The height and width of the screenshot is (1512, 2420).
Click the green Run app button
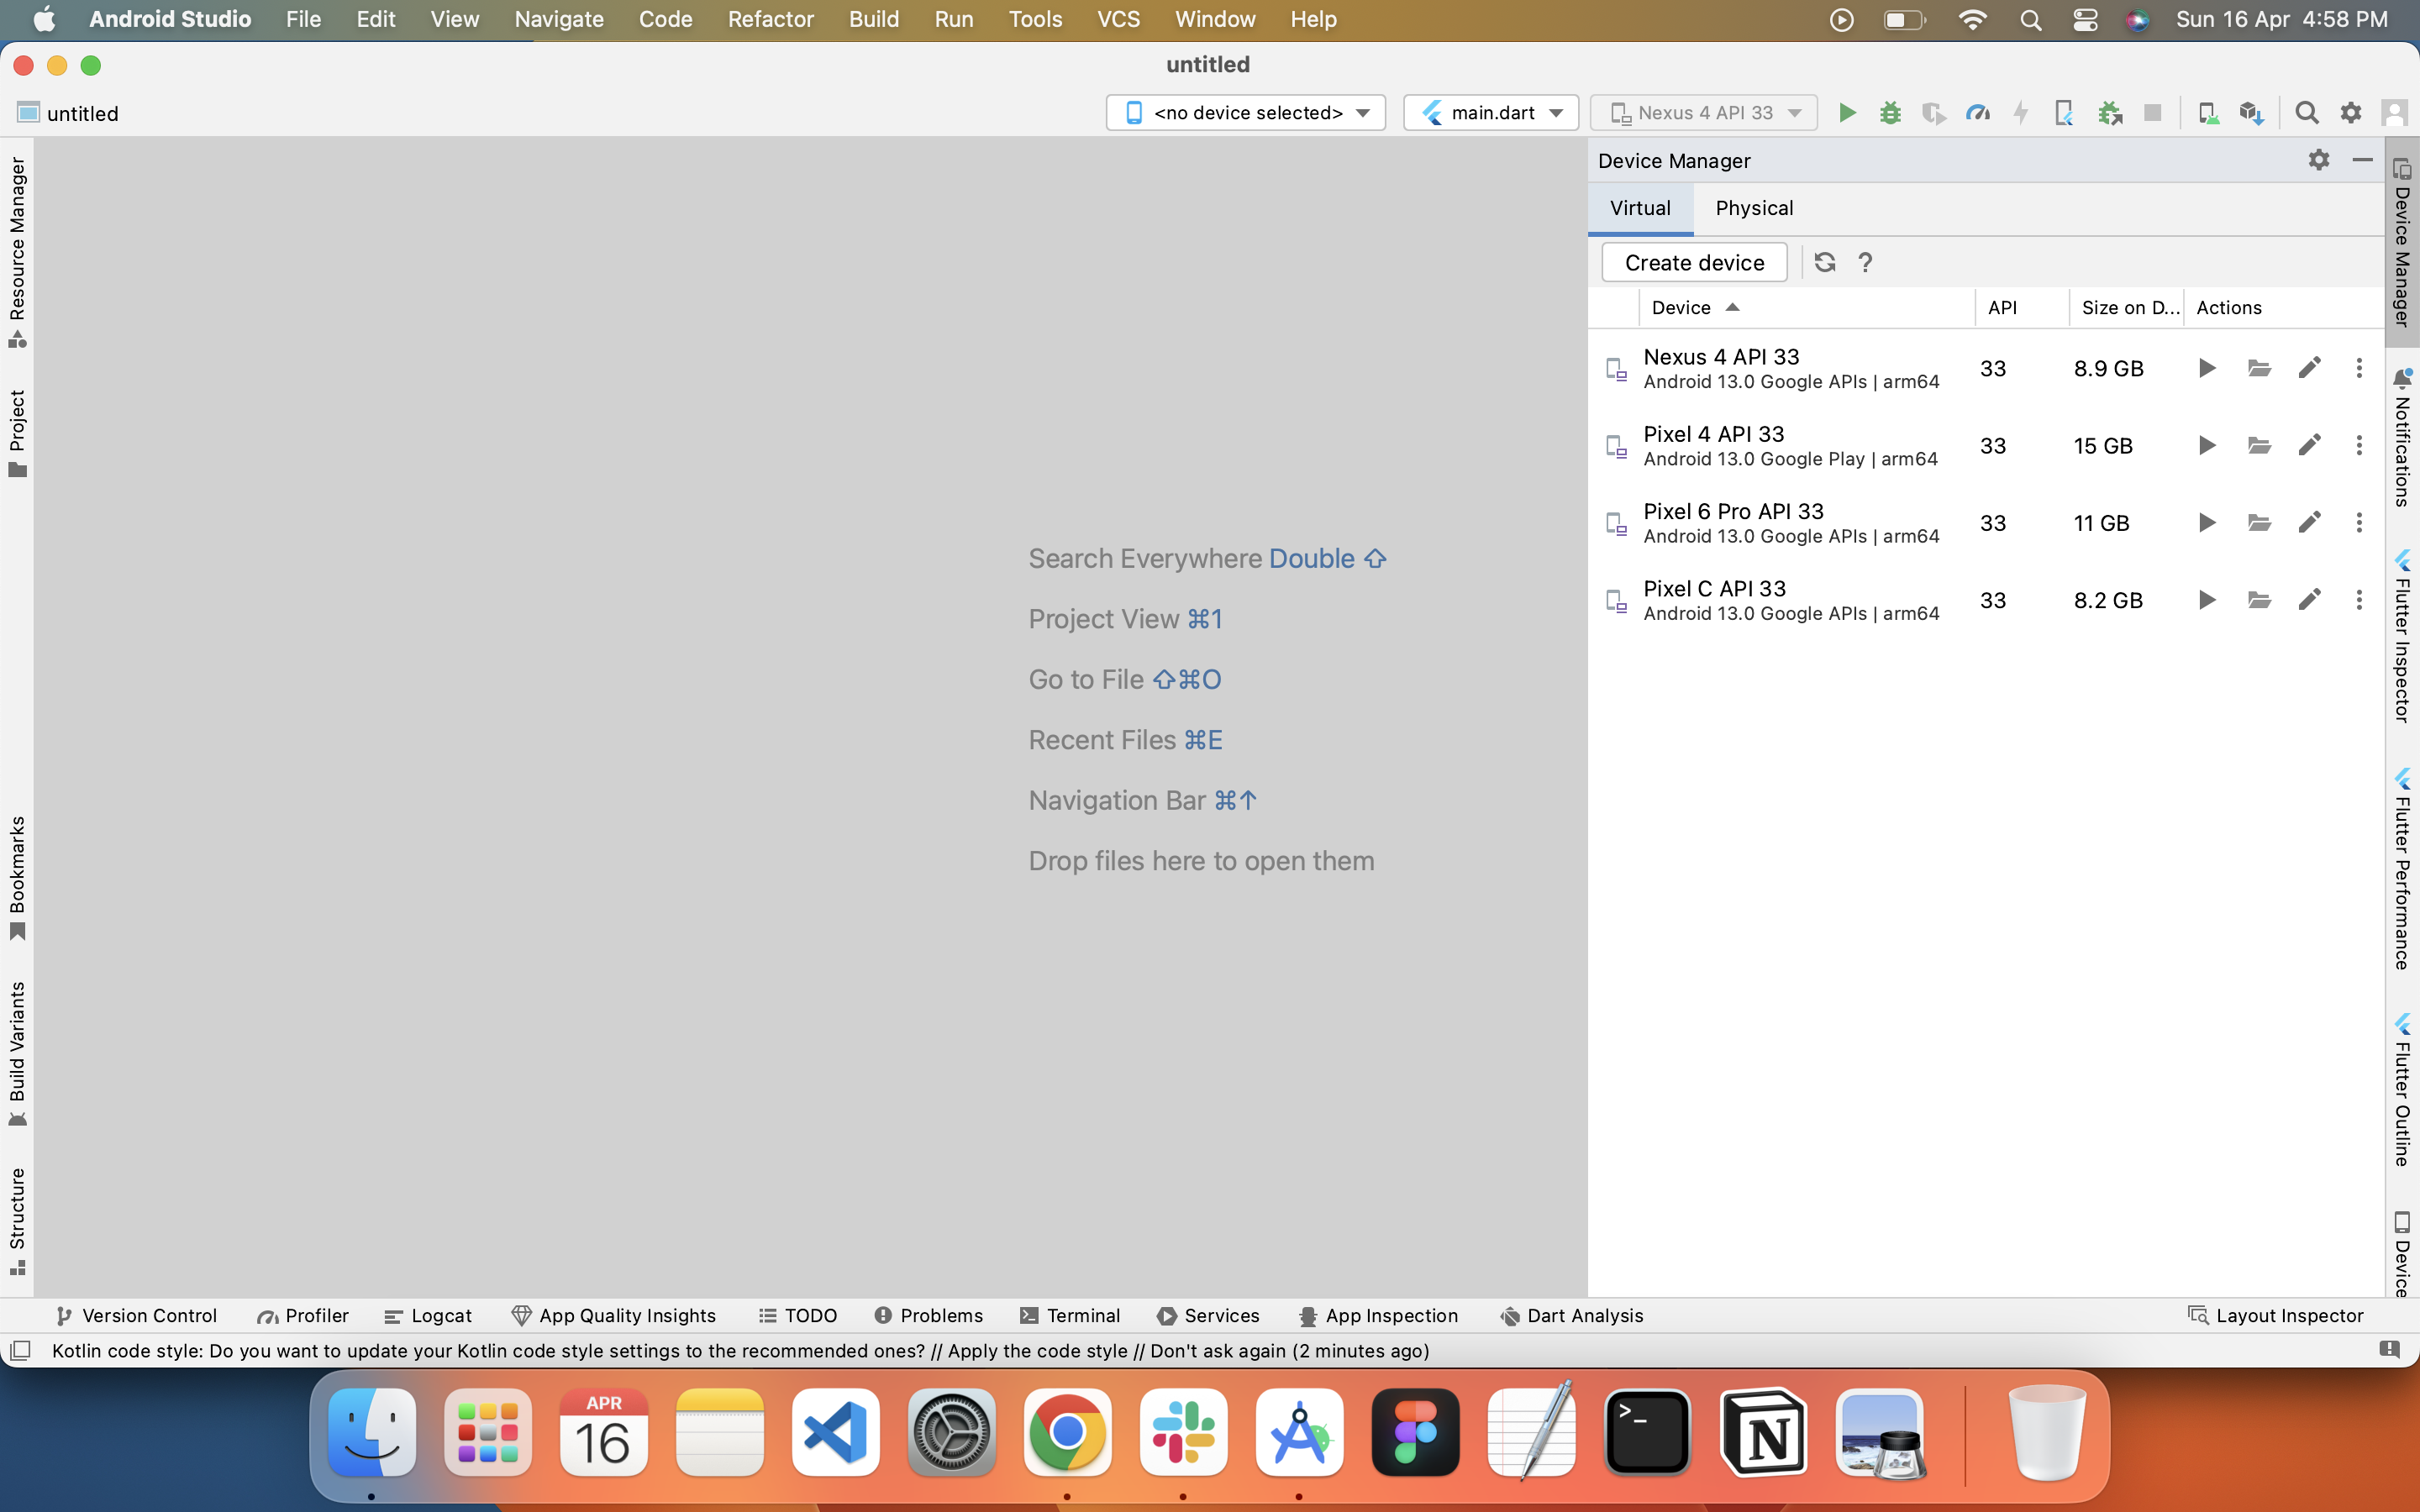tap(1847, 113)
